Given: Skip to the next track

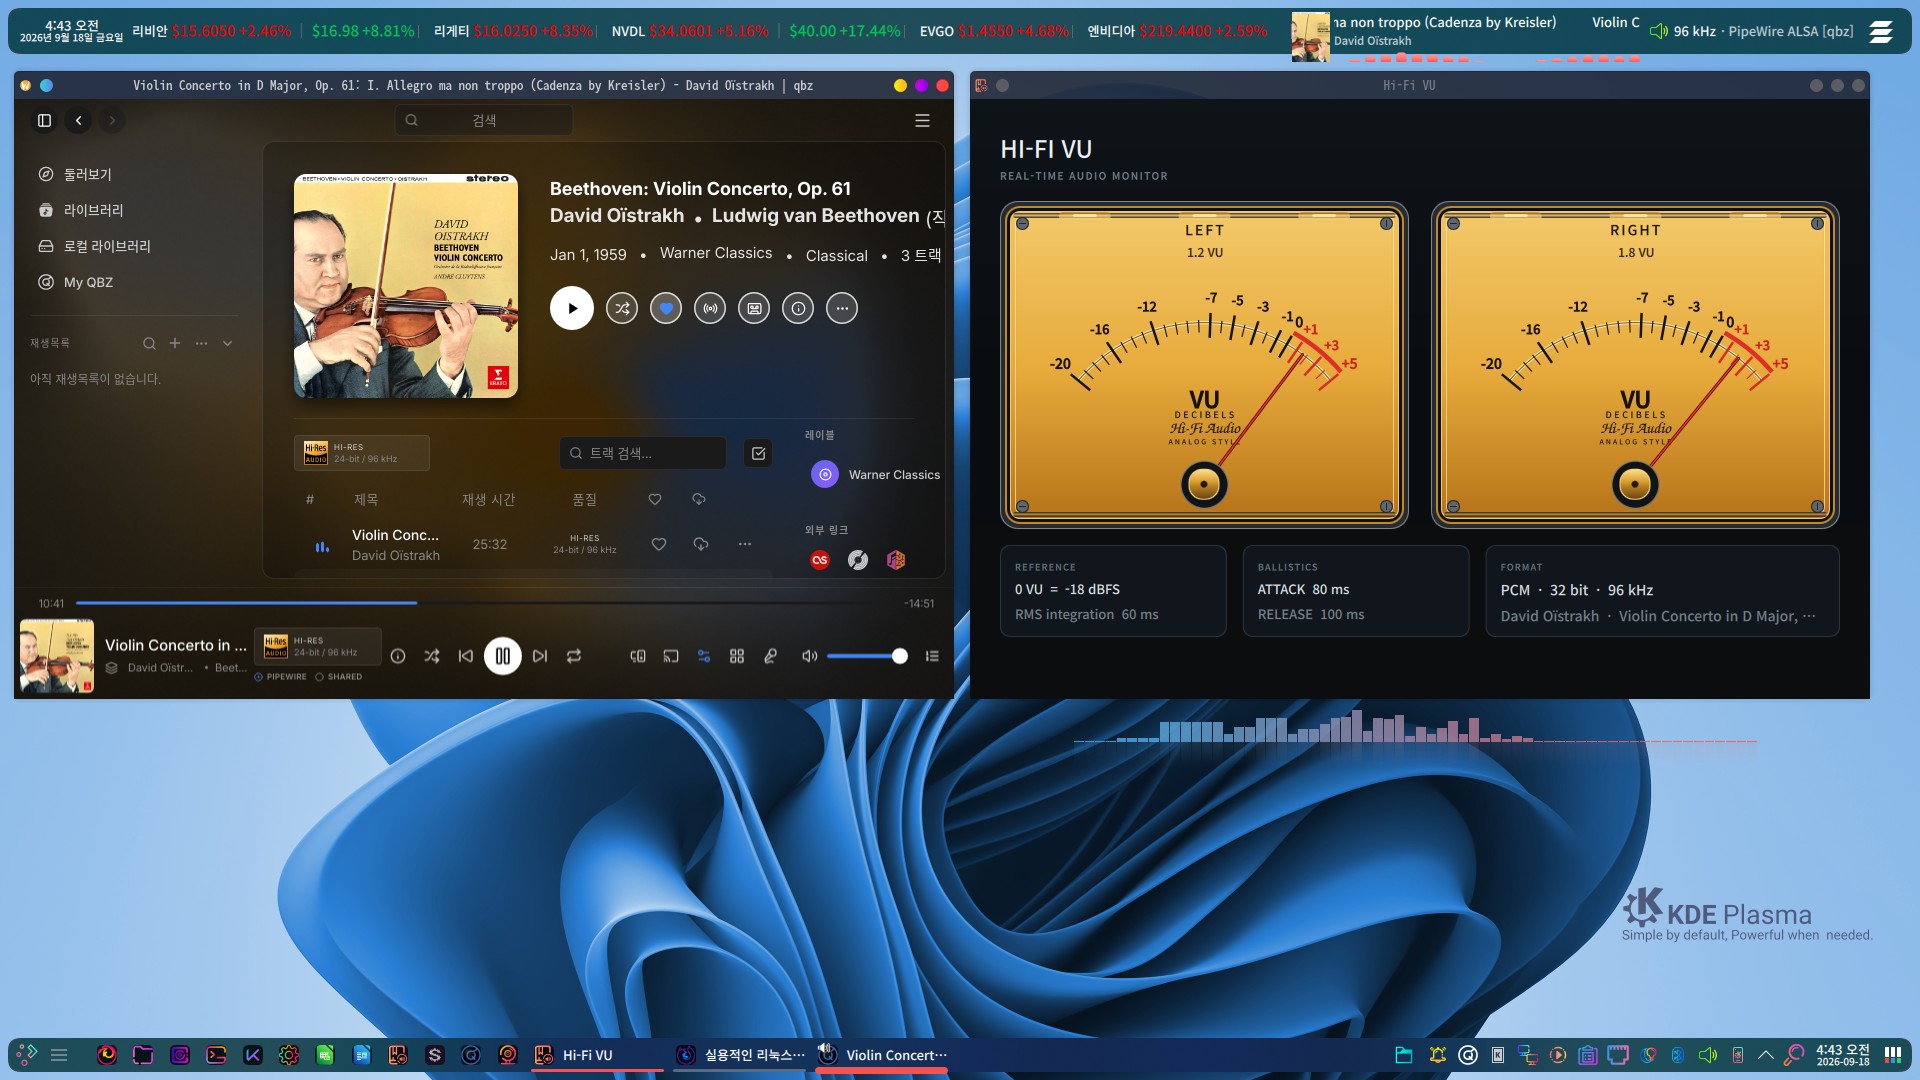Looking at the screenshot, I should [540, 656].
